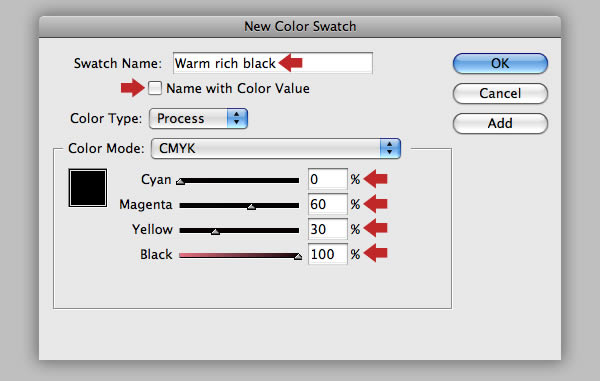Click the Cyan label text
The height and width of the screenshot is (381, 600).
click(x=156, y=179)
